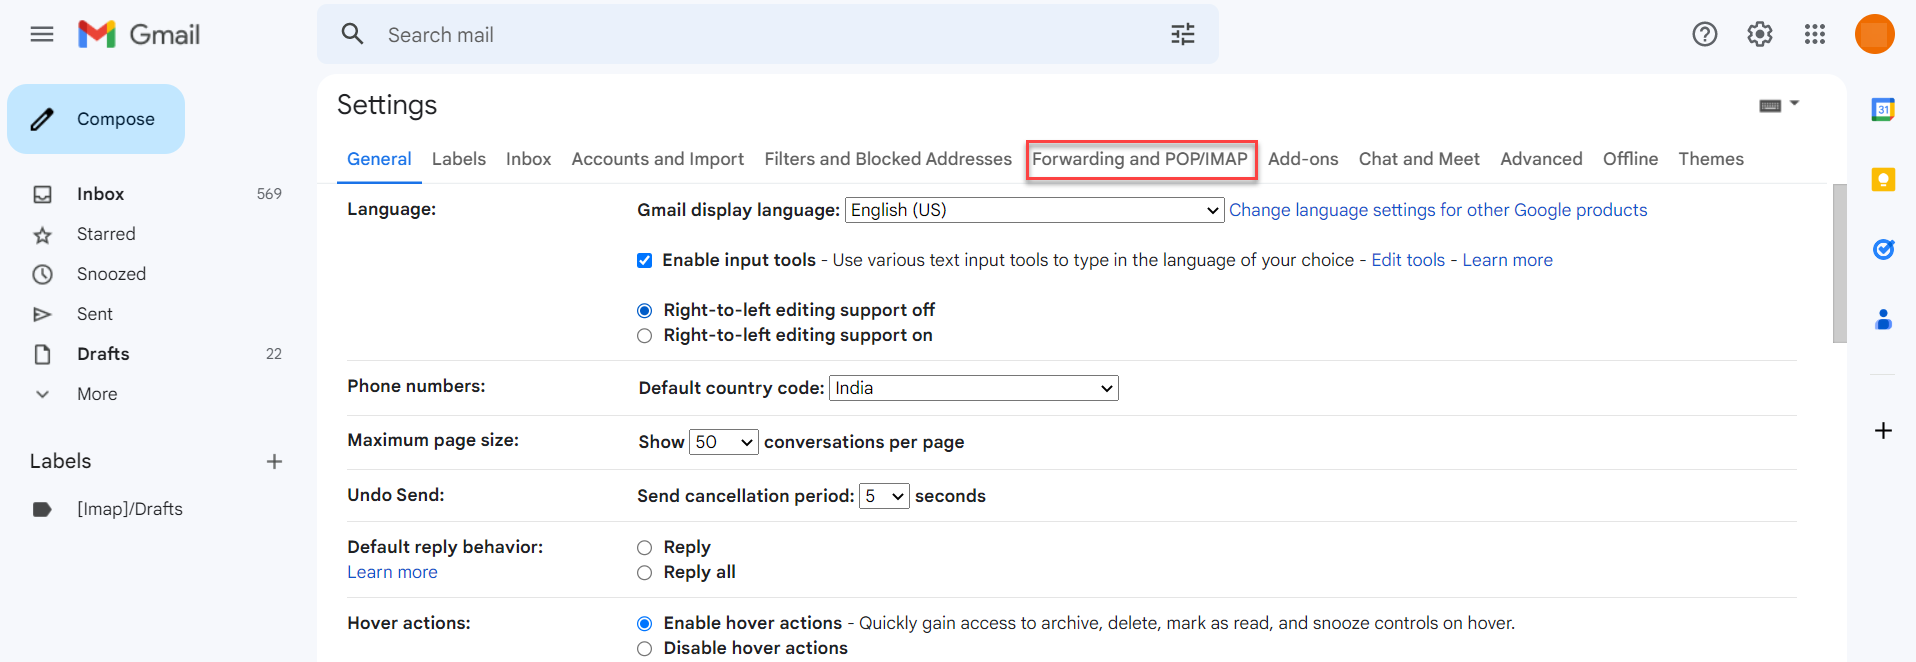Click the Drafts page icon

(42, 354)
